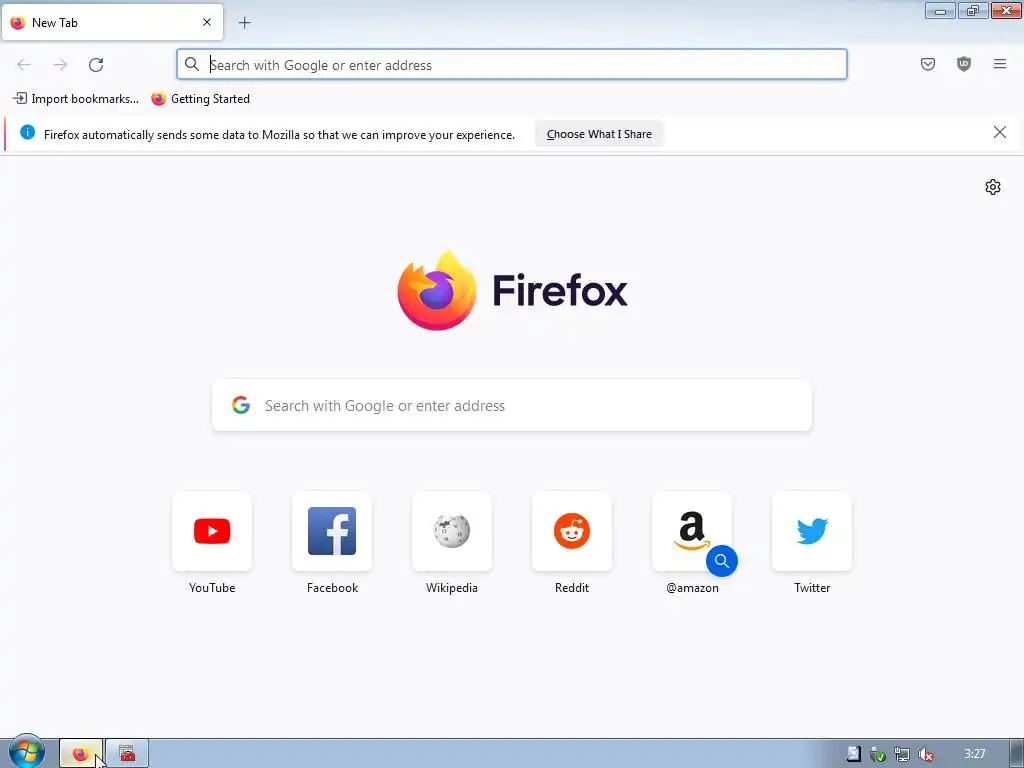Minimize the Firefox window

click(940, 10)
